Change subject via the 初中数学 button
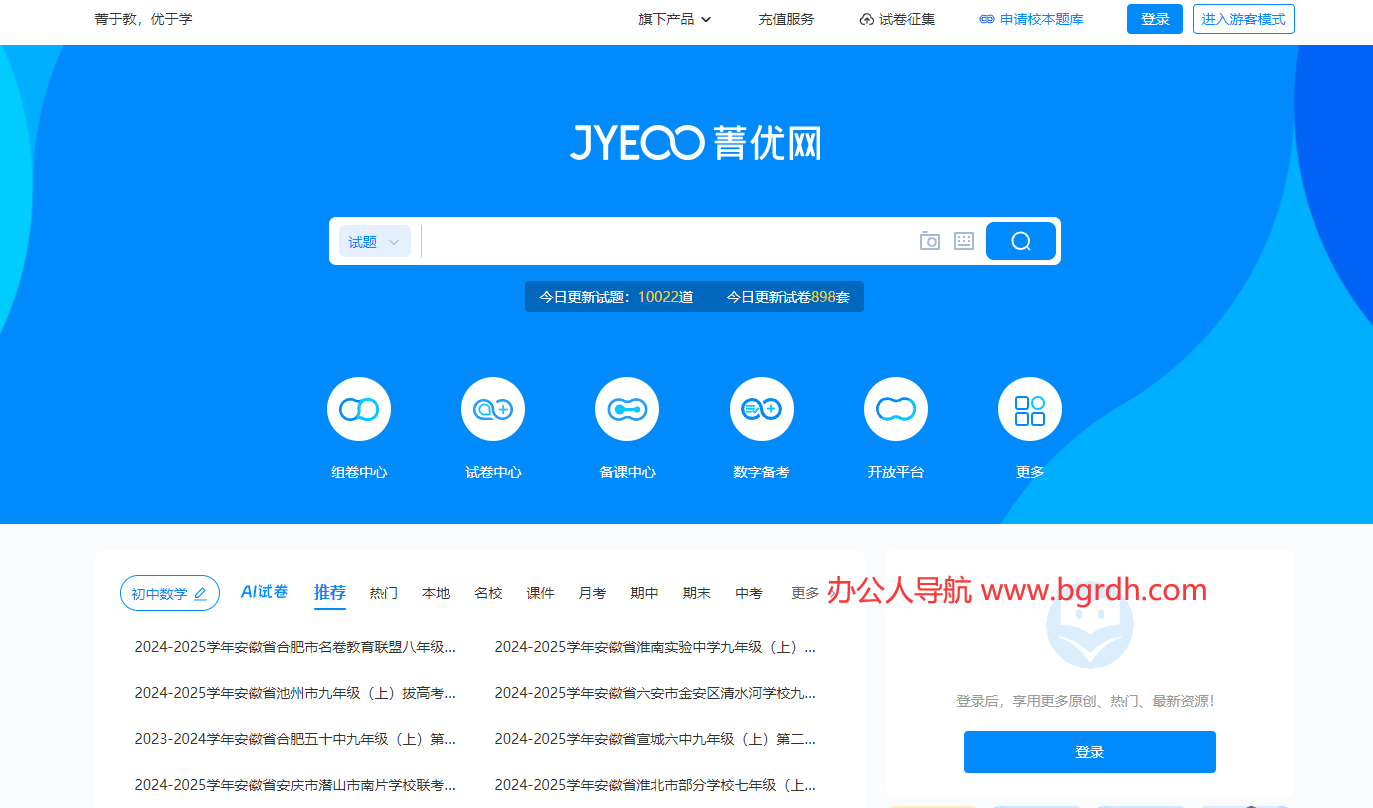 (170, 593)
